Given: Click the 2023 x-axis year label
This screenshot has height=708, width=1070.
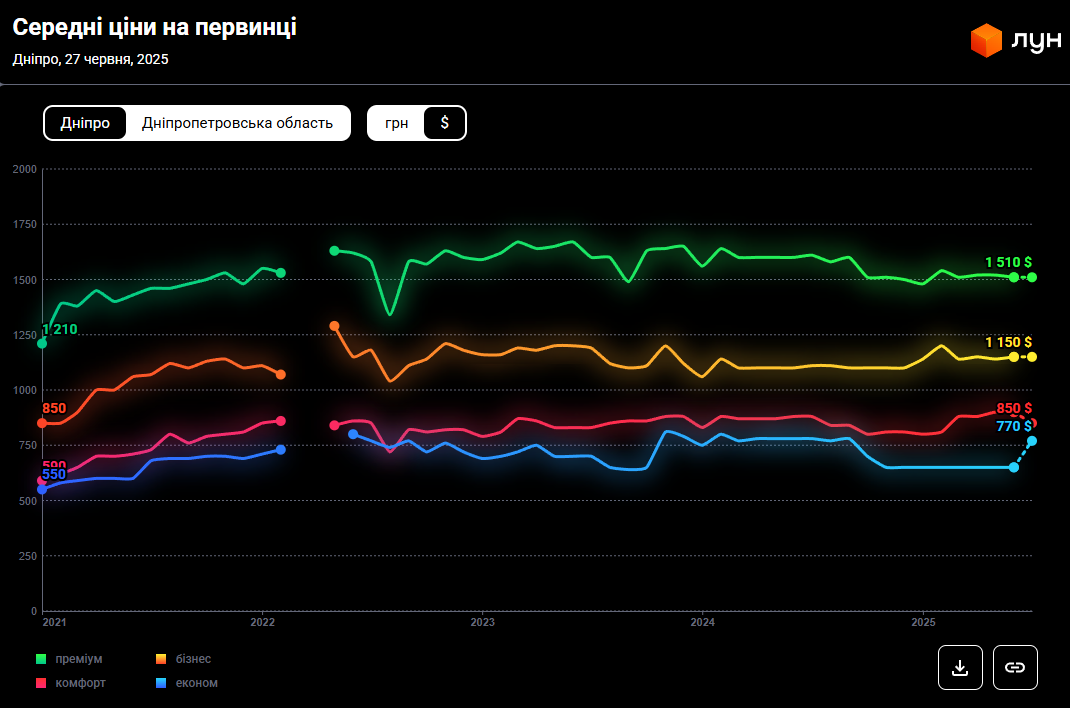Looking at the screenshot, I should tap(482, 622).
